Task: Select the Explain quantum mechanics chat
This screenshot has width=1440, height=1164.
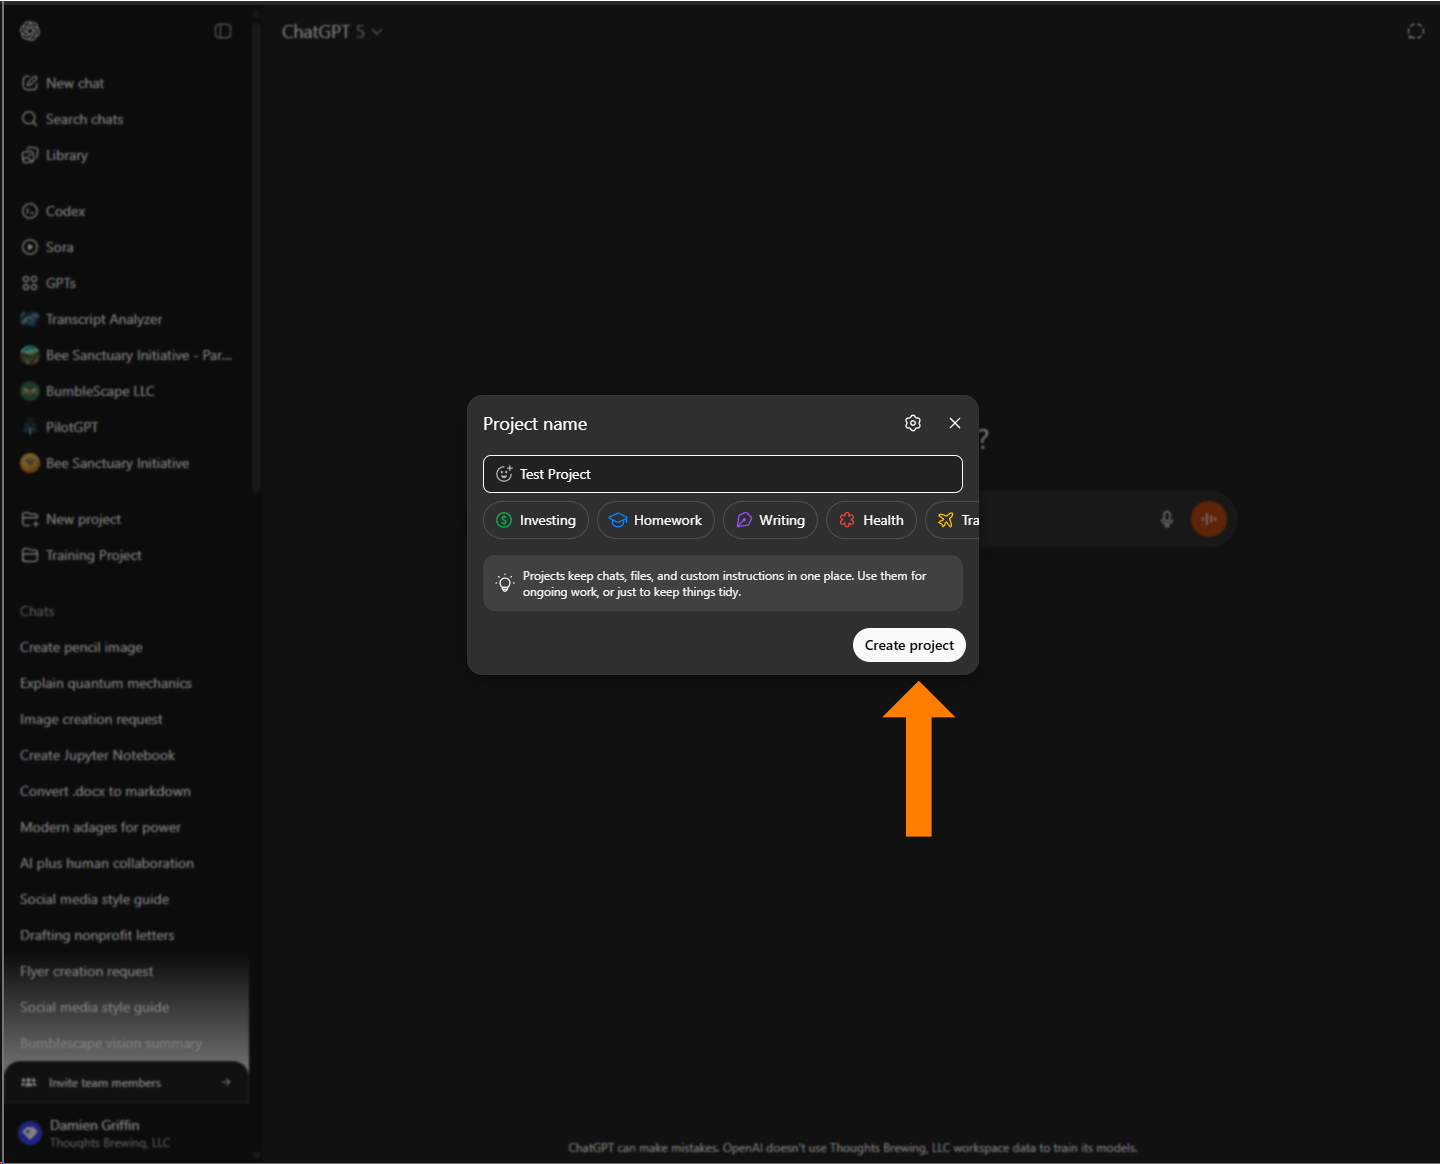Action: (105, 683)
